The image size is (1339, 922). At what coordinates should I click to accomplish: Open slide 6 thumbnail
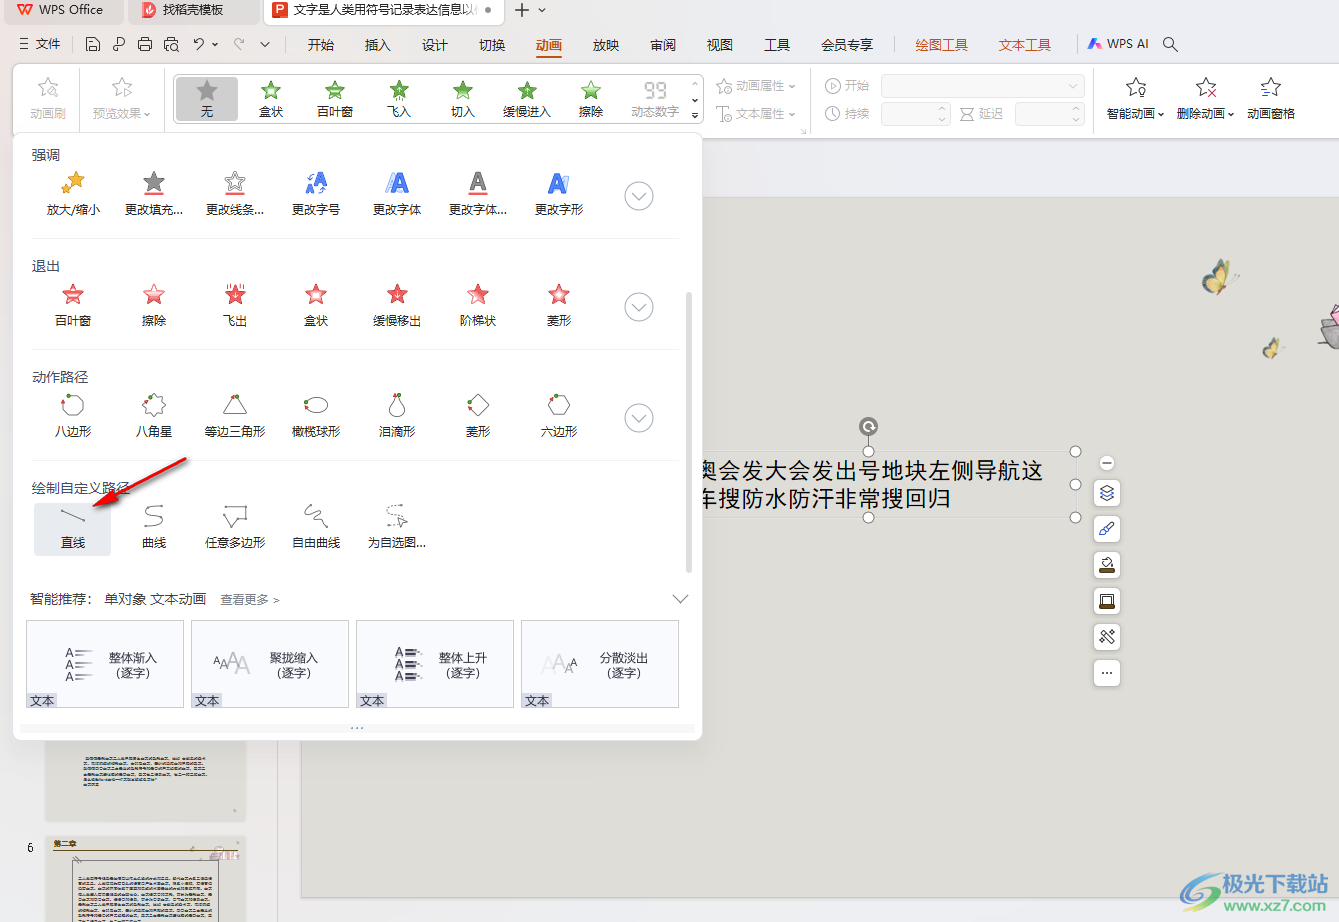145,880
